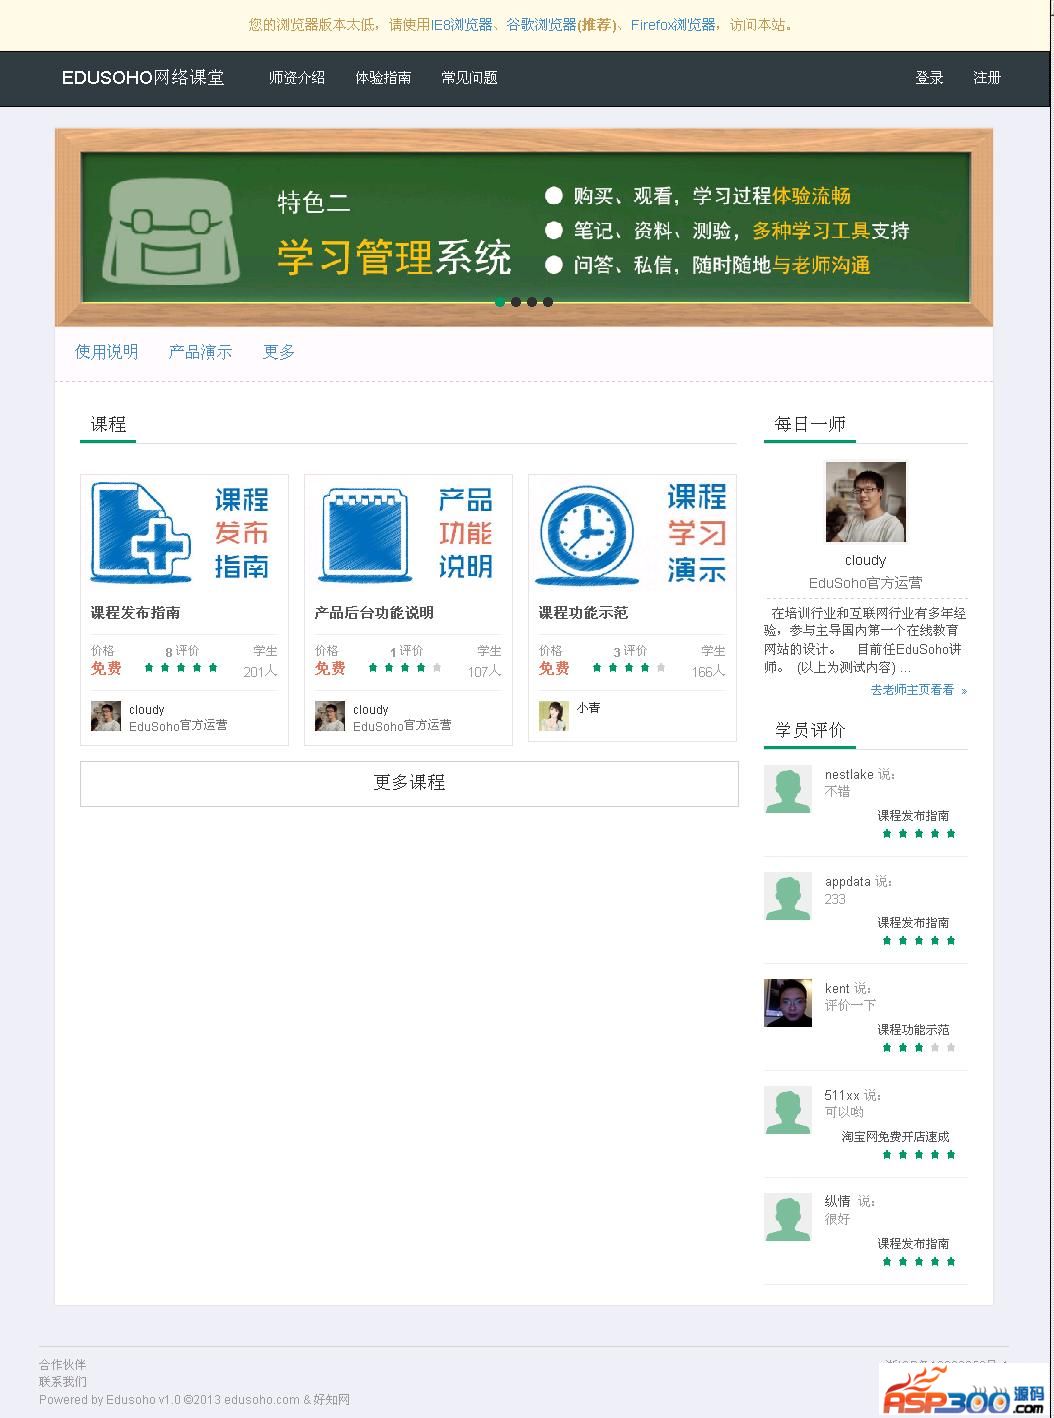Open 课程功能示范 link in kent's review
This screenshot has height=1418, width=1054.
[913, 1030]
